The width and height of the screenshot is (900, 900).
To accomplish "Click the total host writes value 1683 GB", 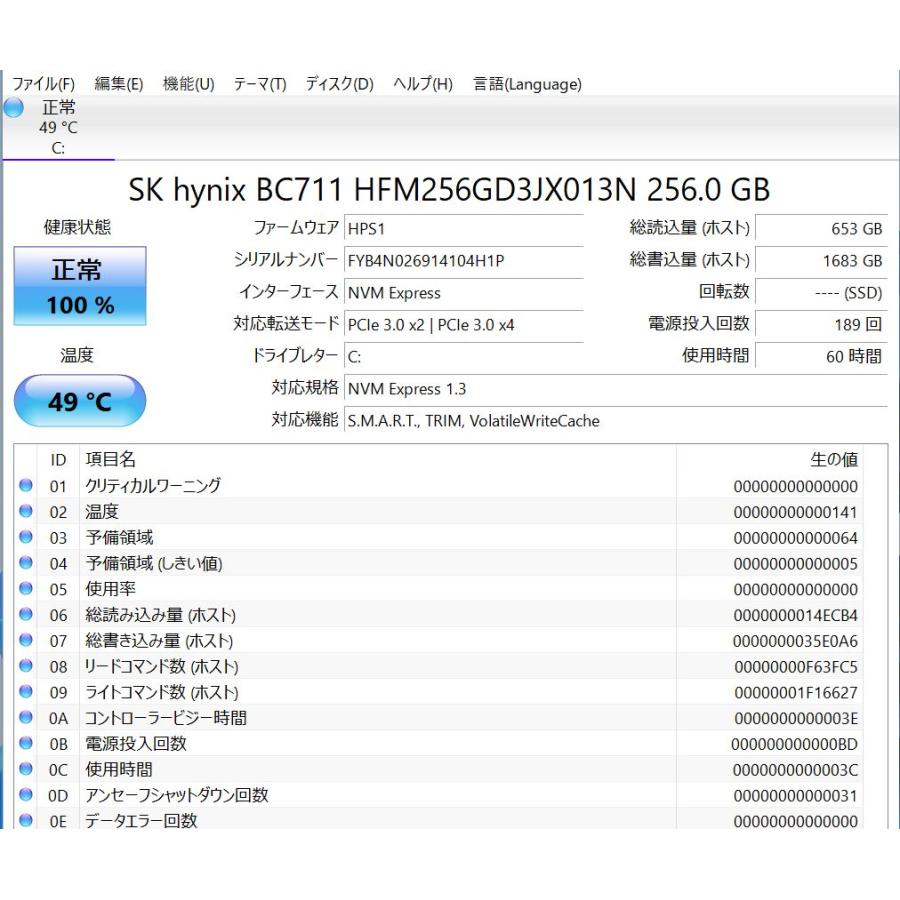I will (821, 261).
